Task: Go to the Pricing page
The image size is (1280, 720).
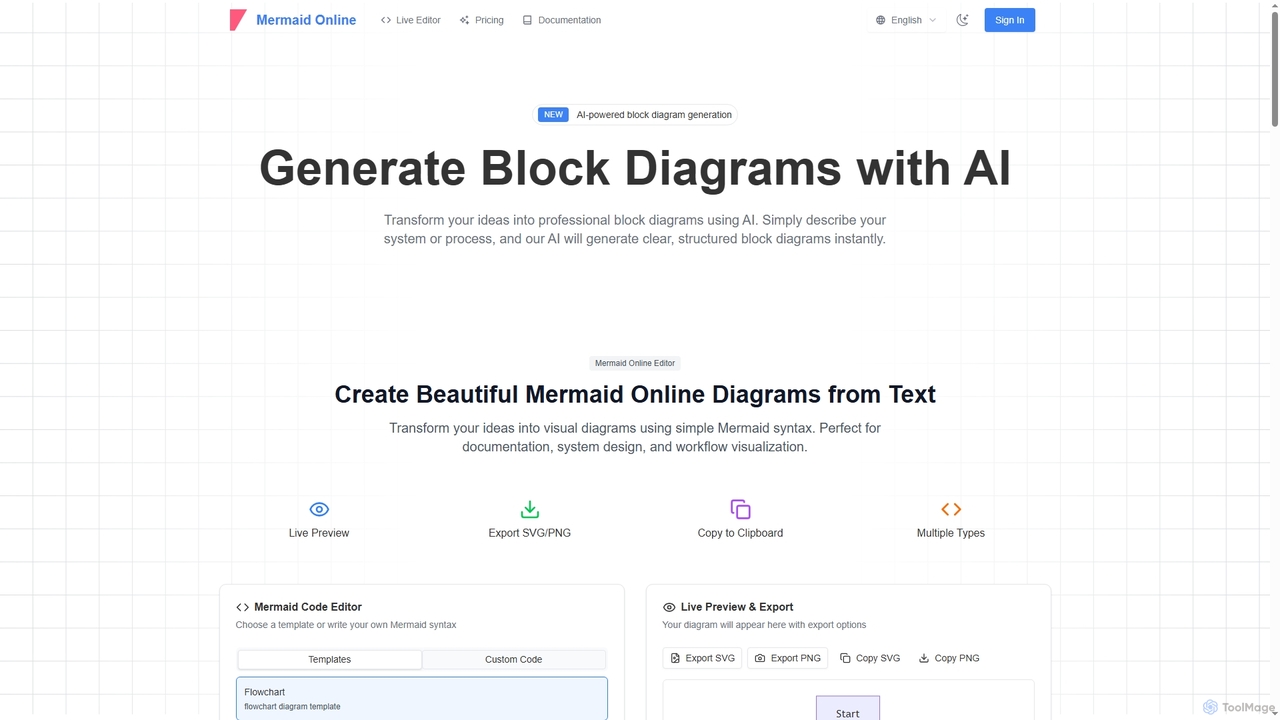Action: [481, 20]
